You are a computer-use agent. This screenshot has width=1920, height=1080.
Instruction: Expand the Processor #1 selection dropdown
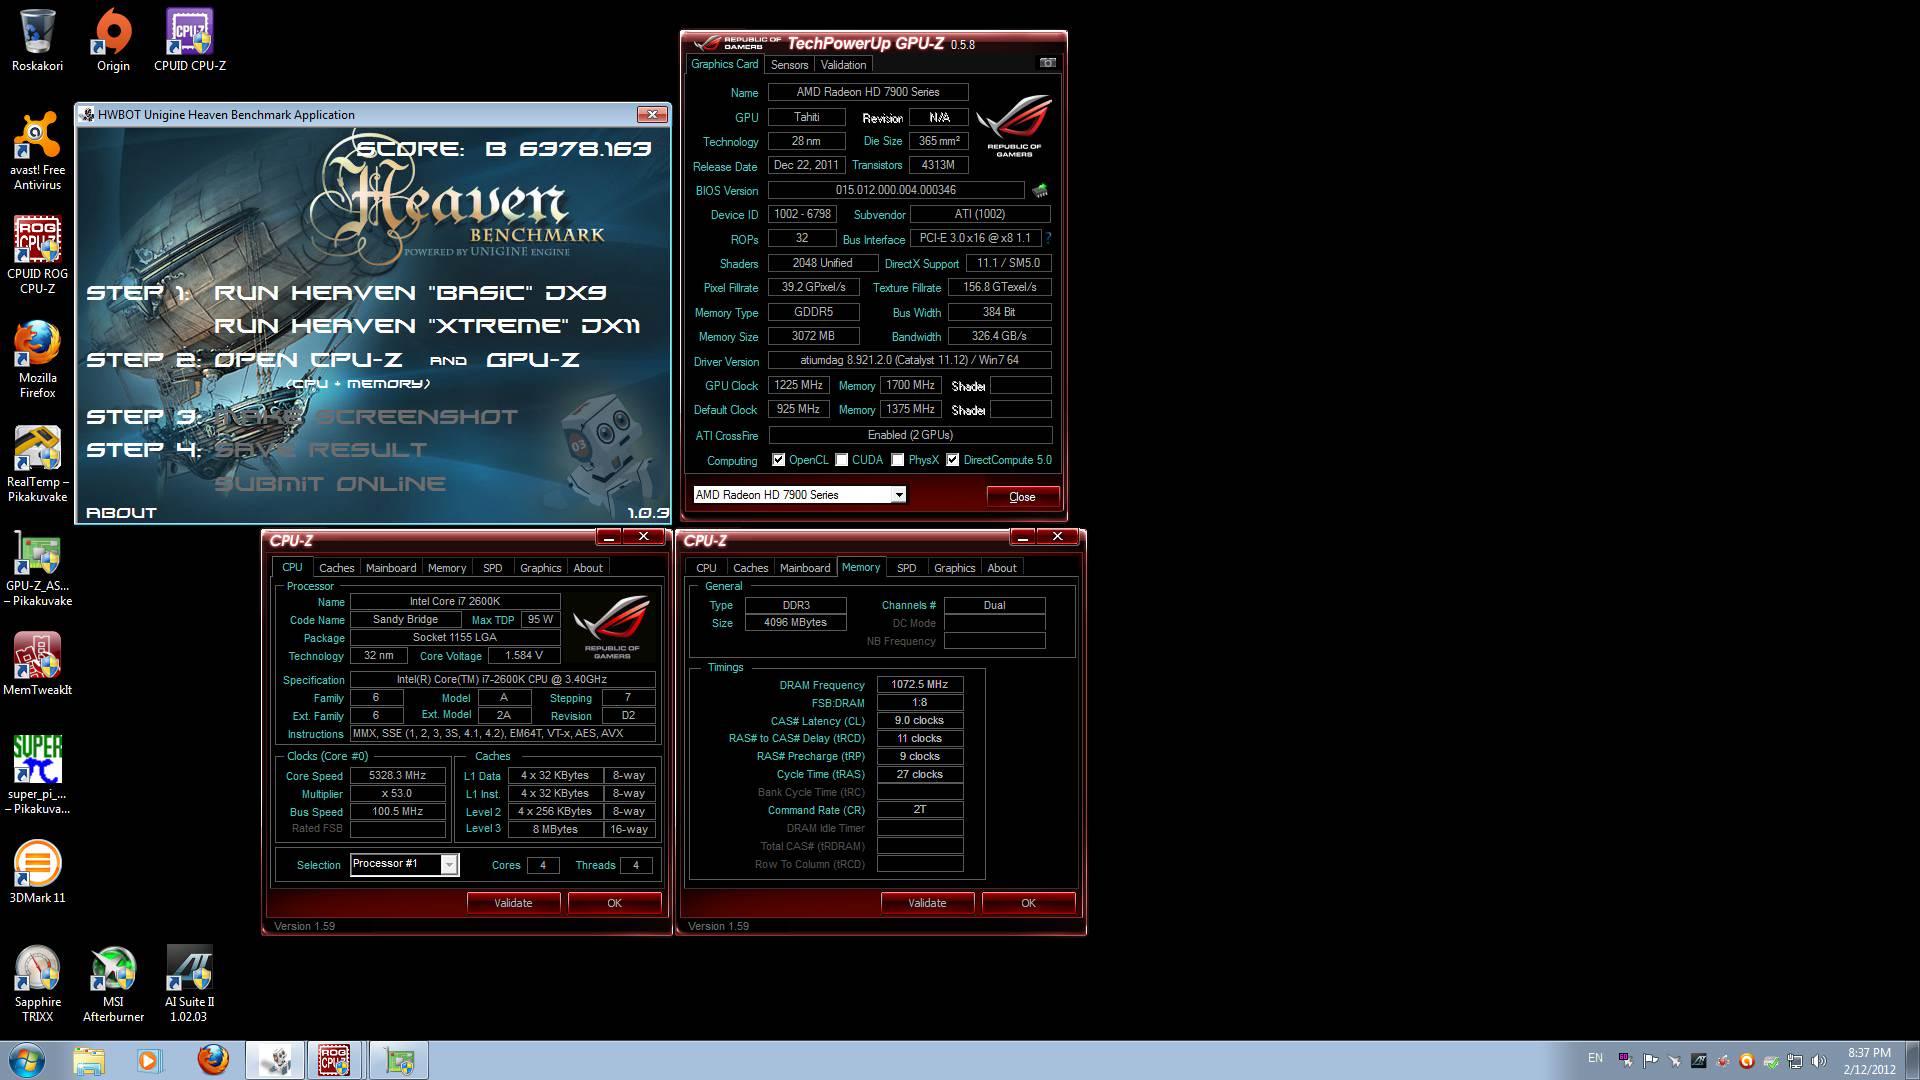coord(449,865)
